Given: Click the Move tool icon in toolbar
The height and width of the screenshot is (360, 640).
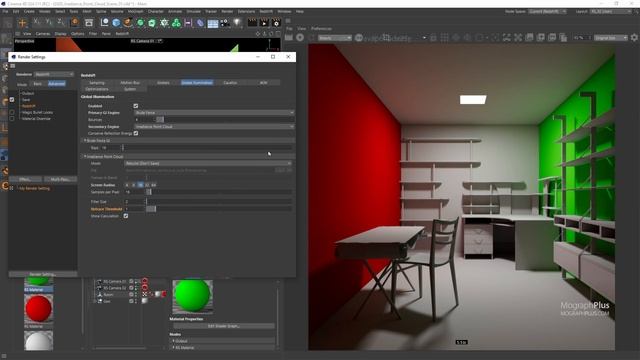Looking at the screenshot, I should click(22, 23).
